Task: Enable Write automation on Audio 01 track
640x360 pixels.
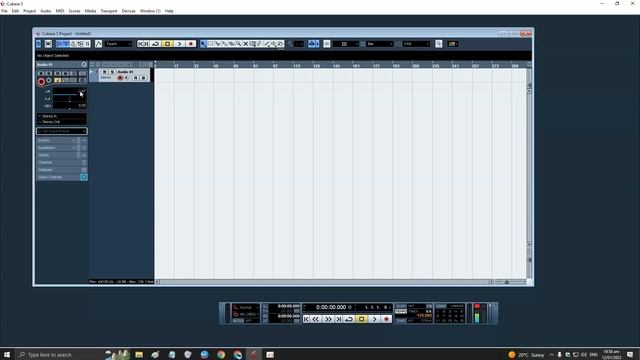Action: (143, 78)
